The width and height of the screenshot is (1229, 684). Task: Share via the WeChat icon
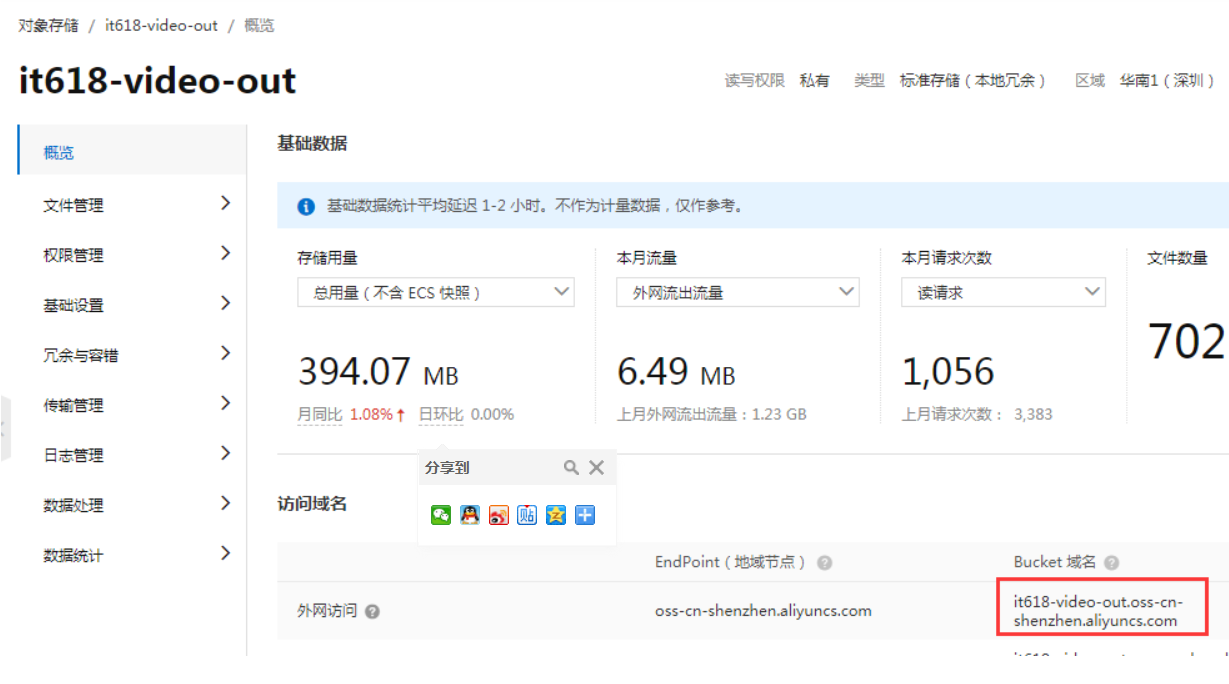click(x=441, y=515)
